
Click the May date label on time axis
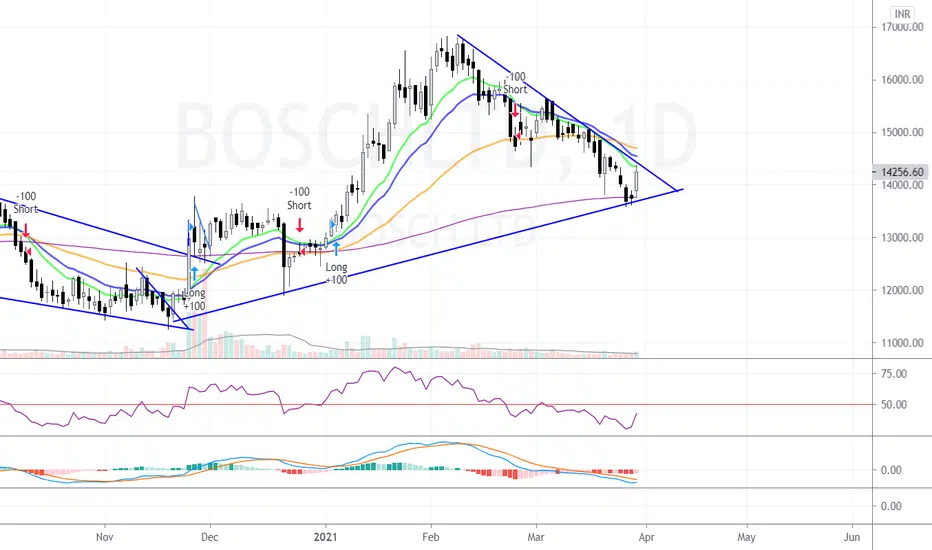pos(747,537)
